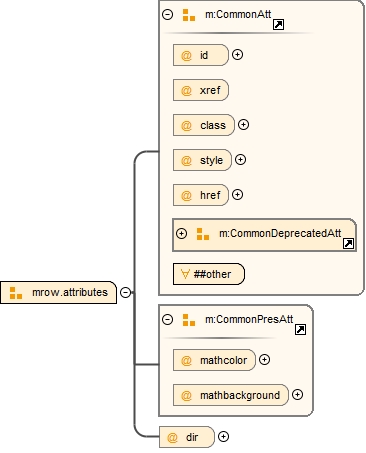366x453 pixels.
Task: Open m:CommonPresAtt reference link arrow
Action: click(x=300, y=330)
